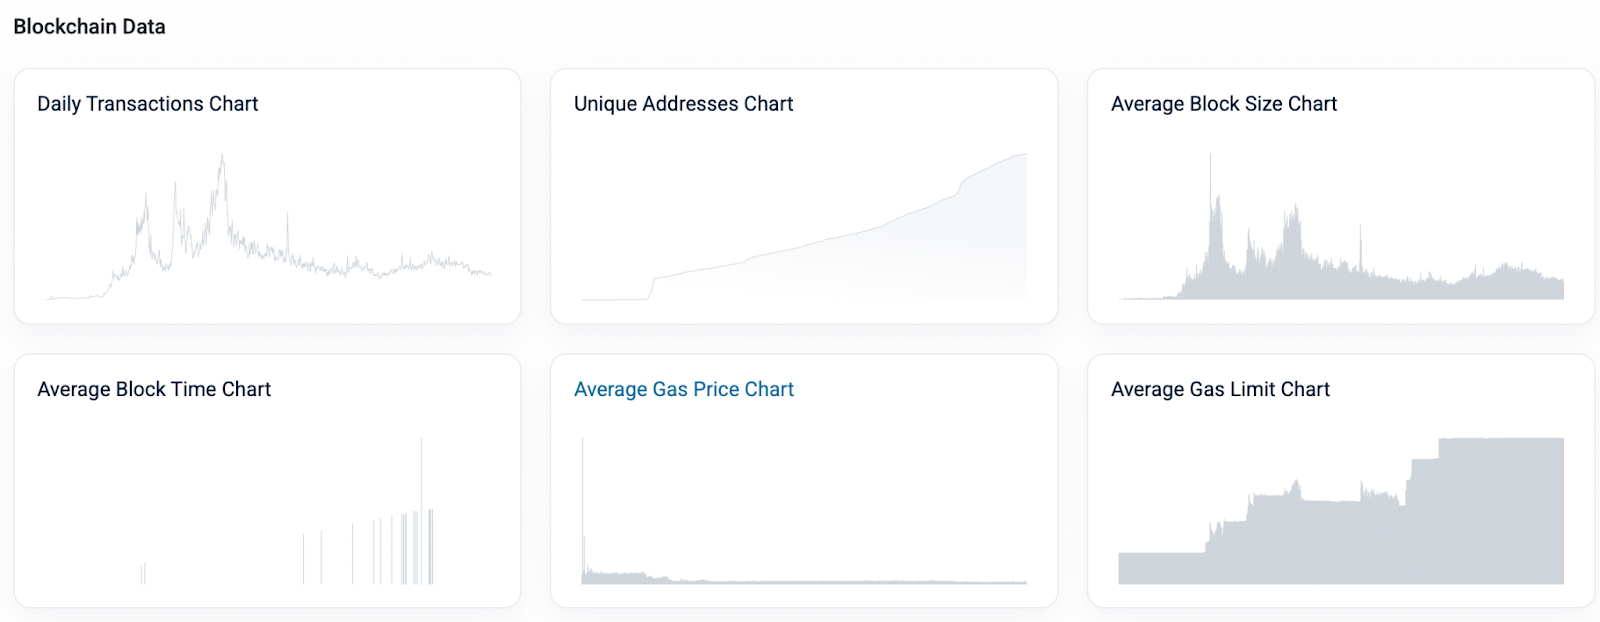This screenshot has width=1600, height=622.
Task: Open the Unique Addresses Chart link
Action: pos(683,104)
